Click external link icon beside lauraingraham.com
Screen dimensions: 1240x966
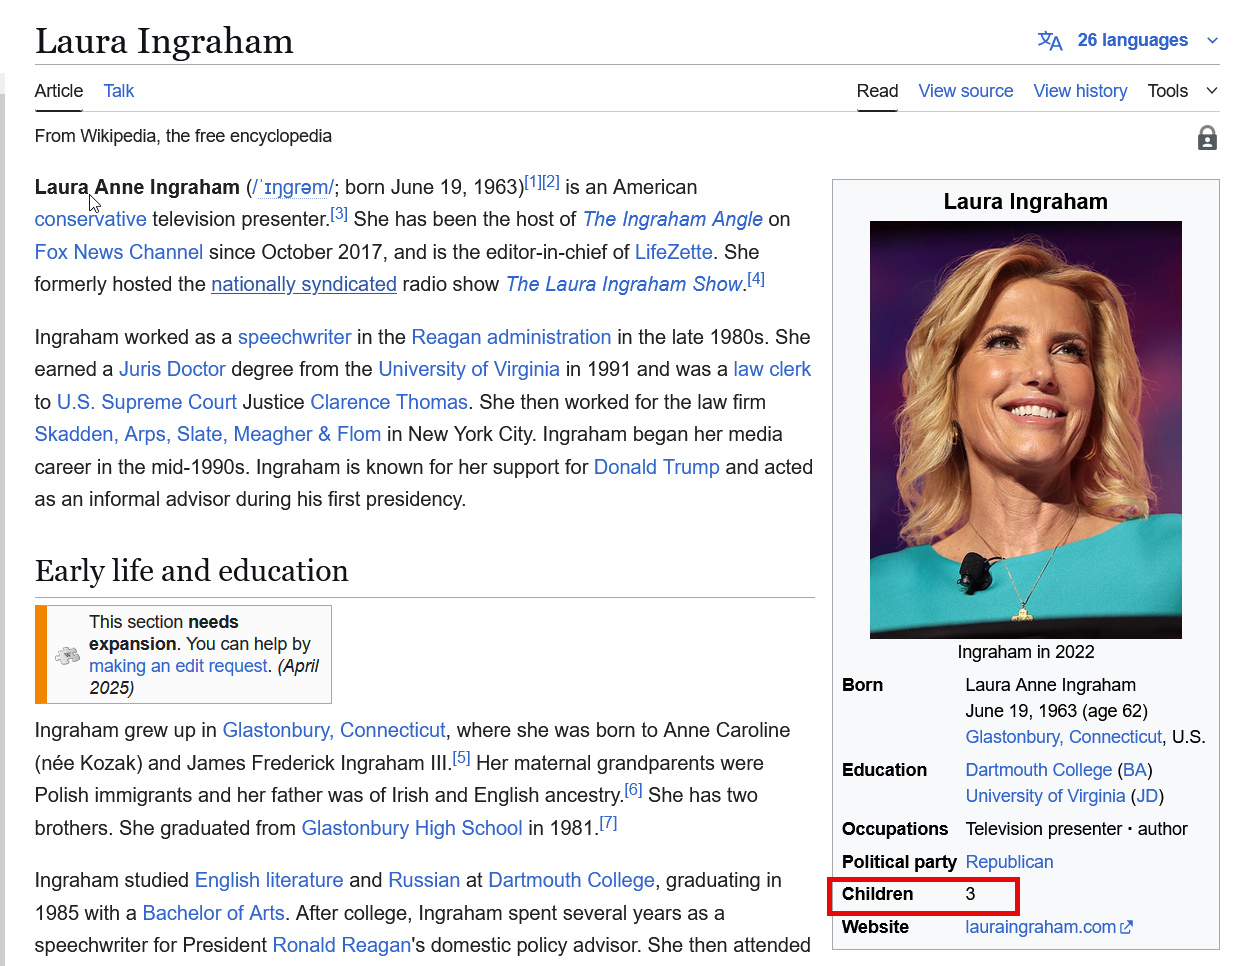click(x=1127, y=927)
